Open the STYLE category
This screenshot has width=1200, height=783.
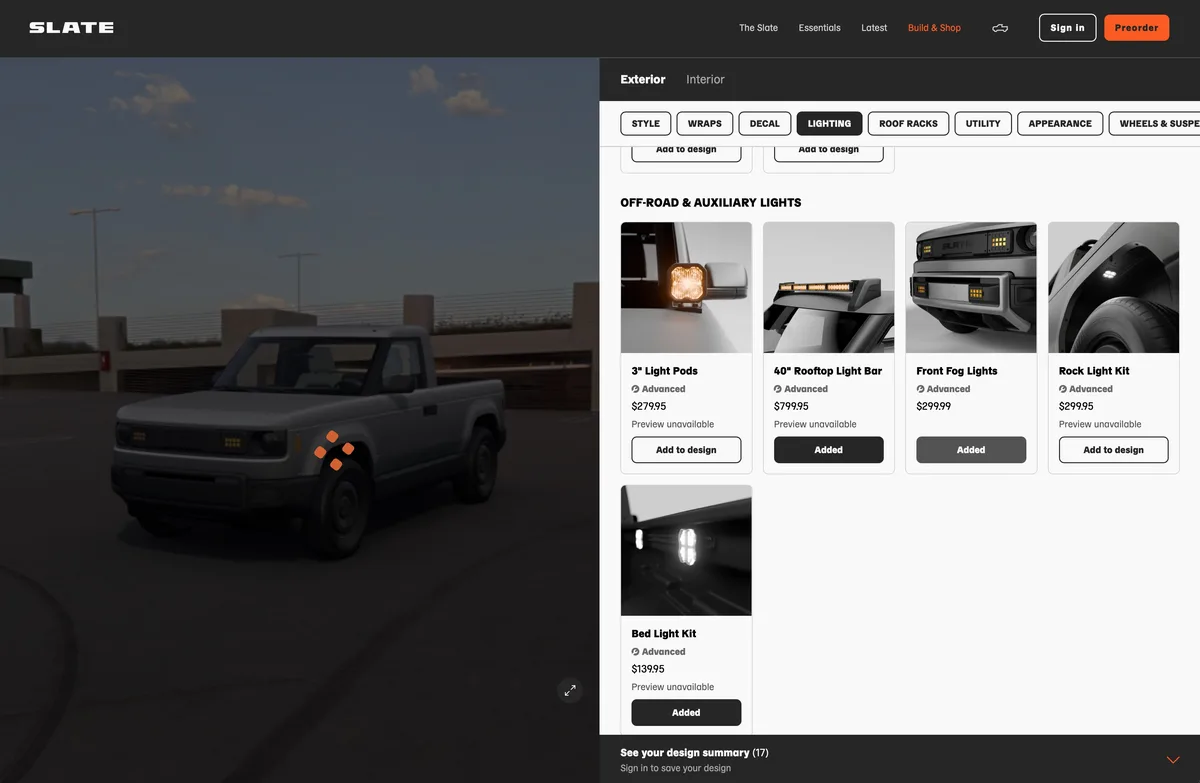click(x=646, y=123)
